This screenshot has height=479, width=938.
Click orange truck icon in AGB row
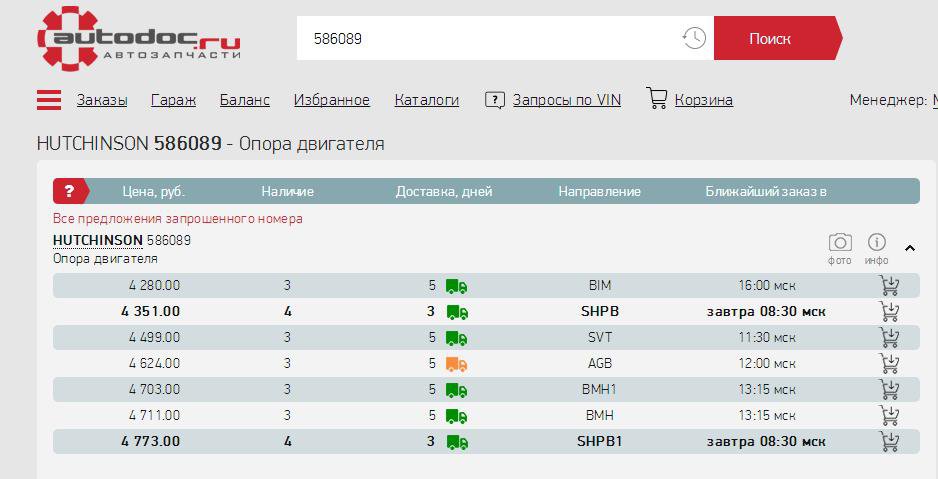tap(456, 364)
